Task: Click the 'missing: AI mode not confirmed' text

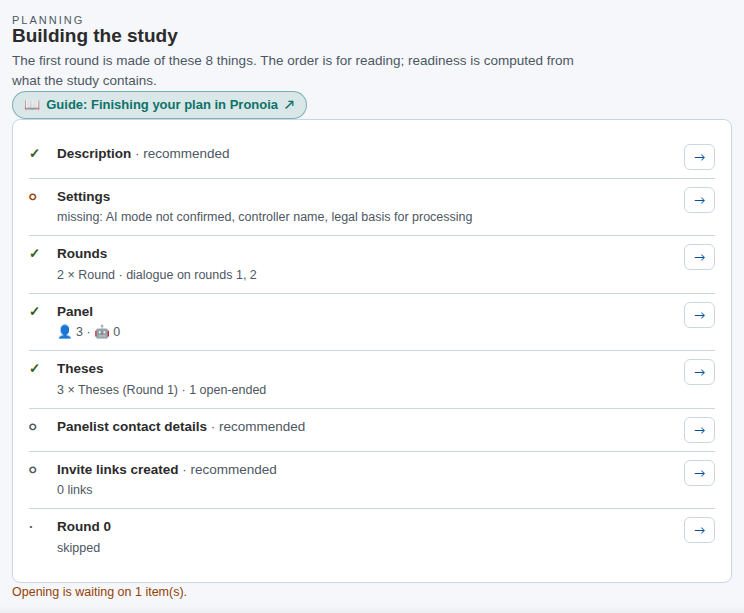Action: click(x=265, y=217)
